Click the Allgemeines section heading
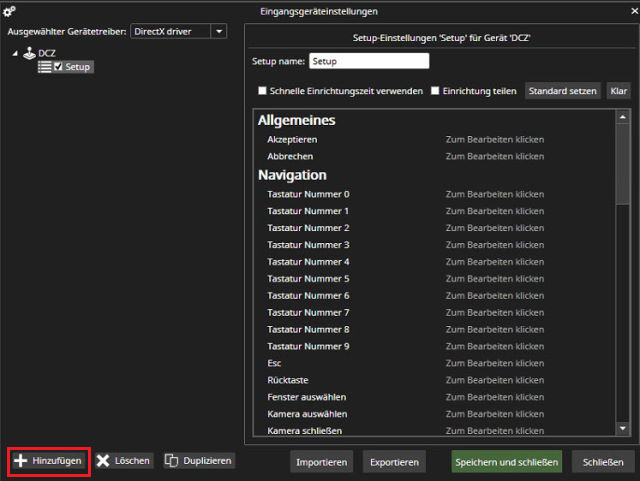 point(296,120)
